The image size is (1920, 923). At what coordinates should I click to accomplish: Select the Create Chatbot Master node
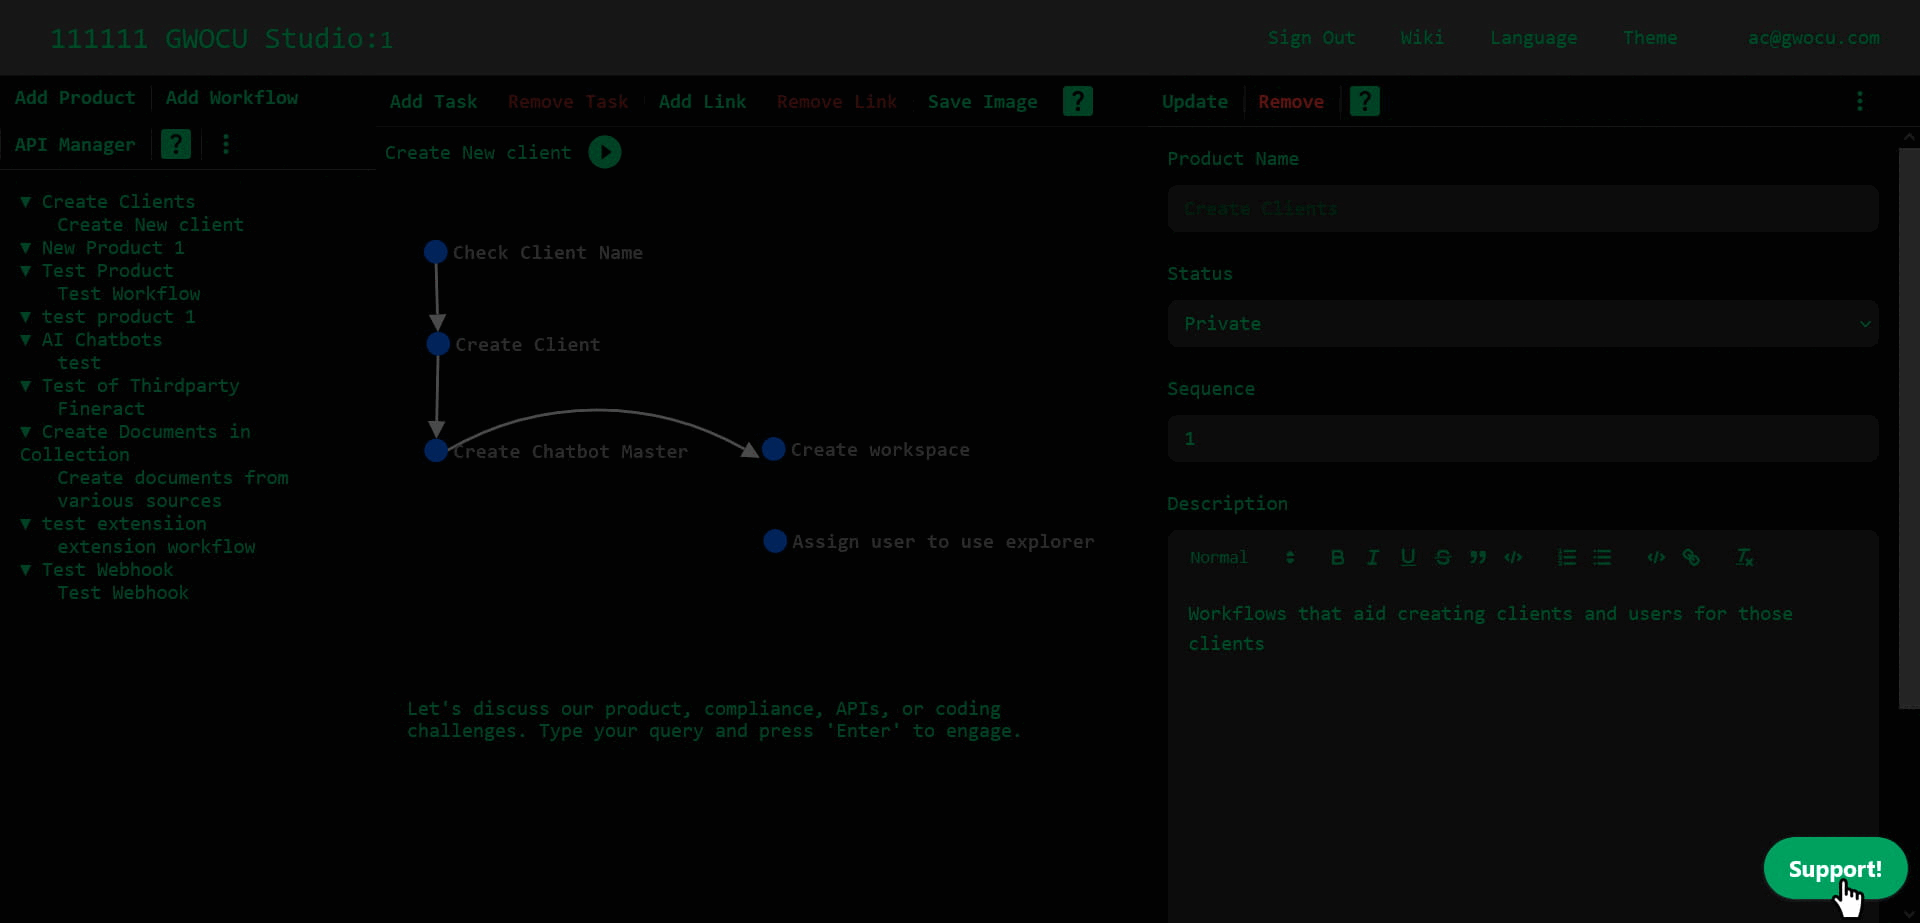tap(436, 450)
